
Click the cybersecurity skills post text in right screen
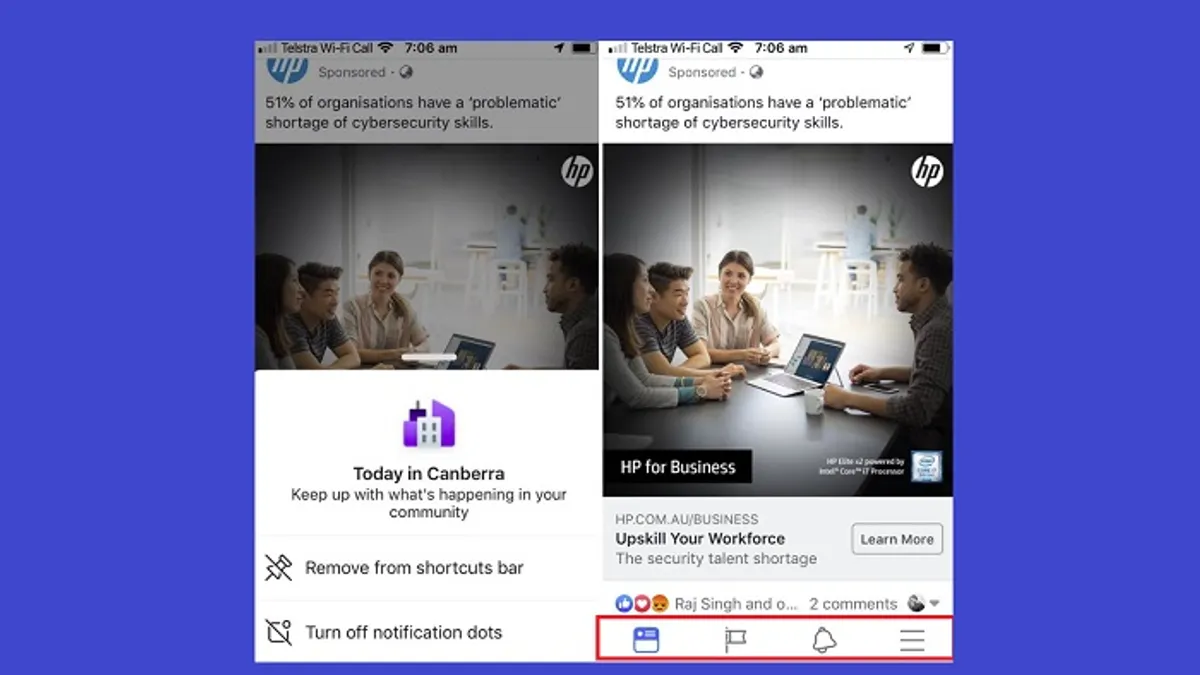(x=764, y=113)
